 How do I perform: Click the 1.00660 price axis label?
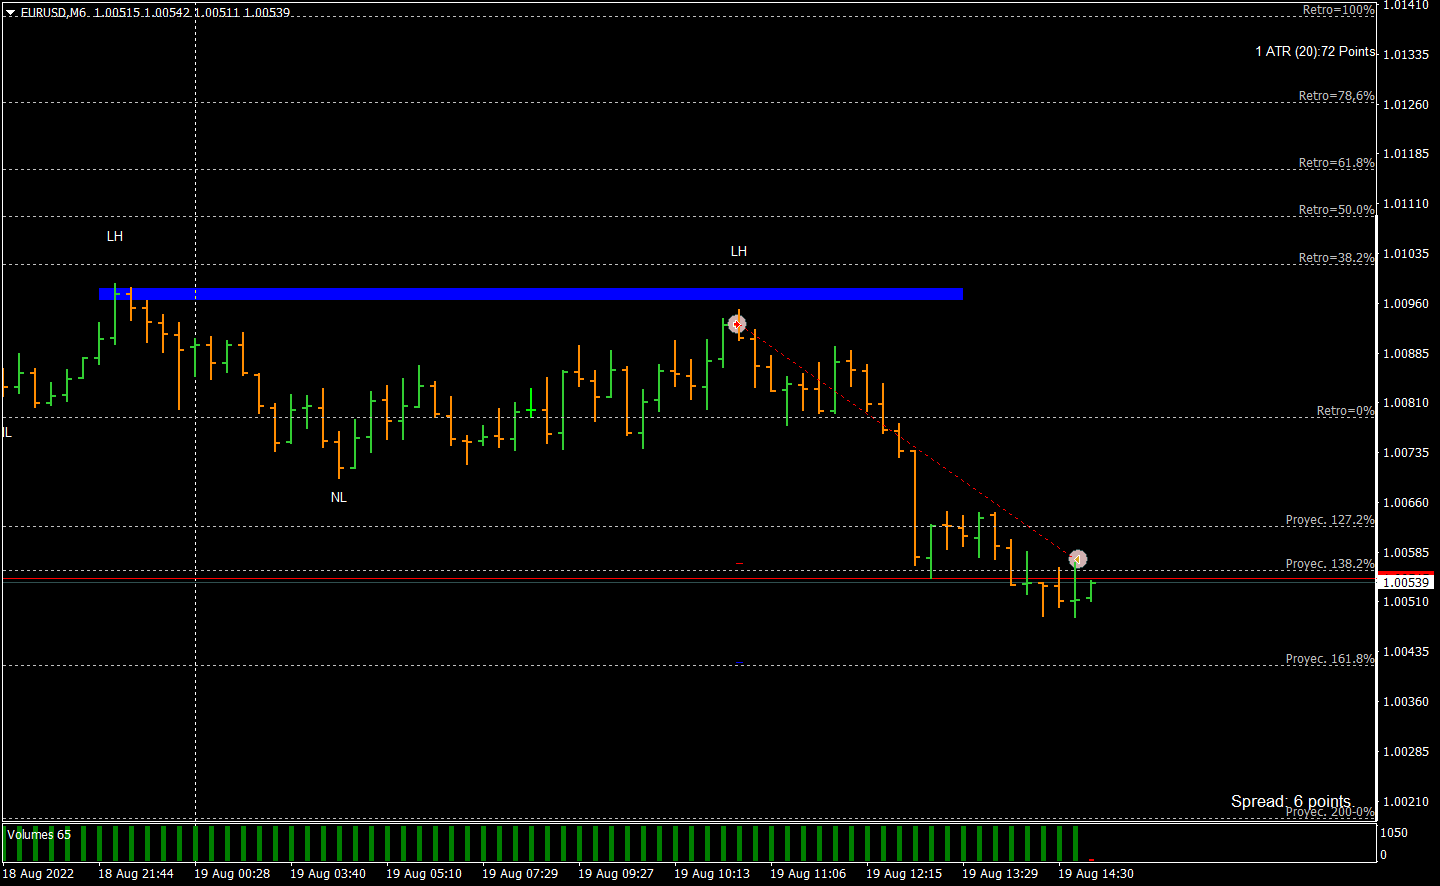click(x=1406, y=503)
